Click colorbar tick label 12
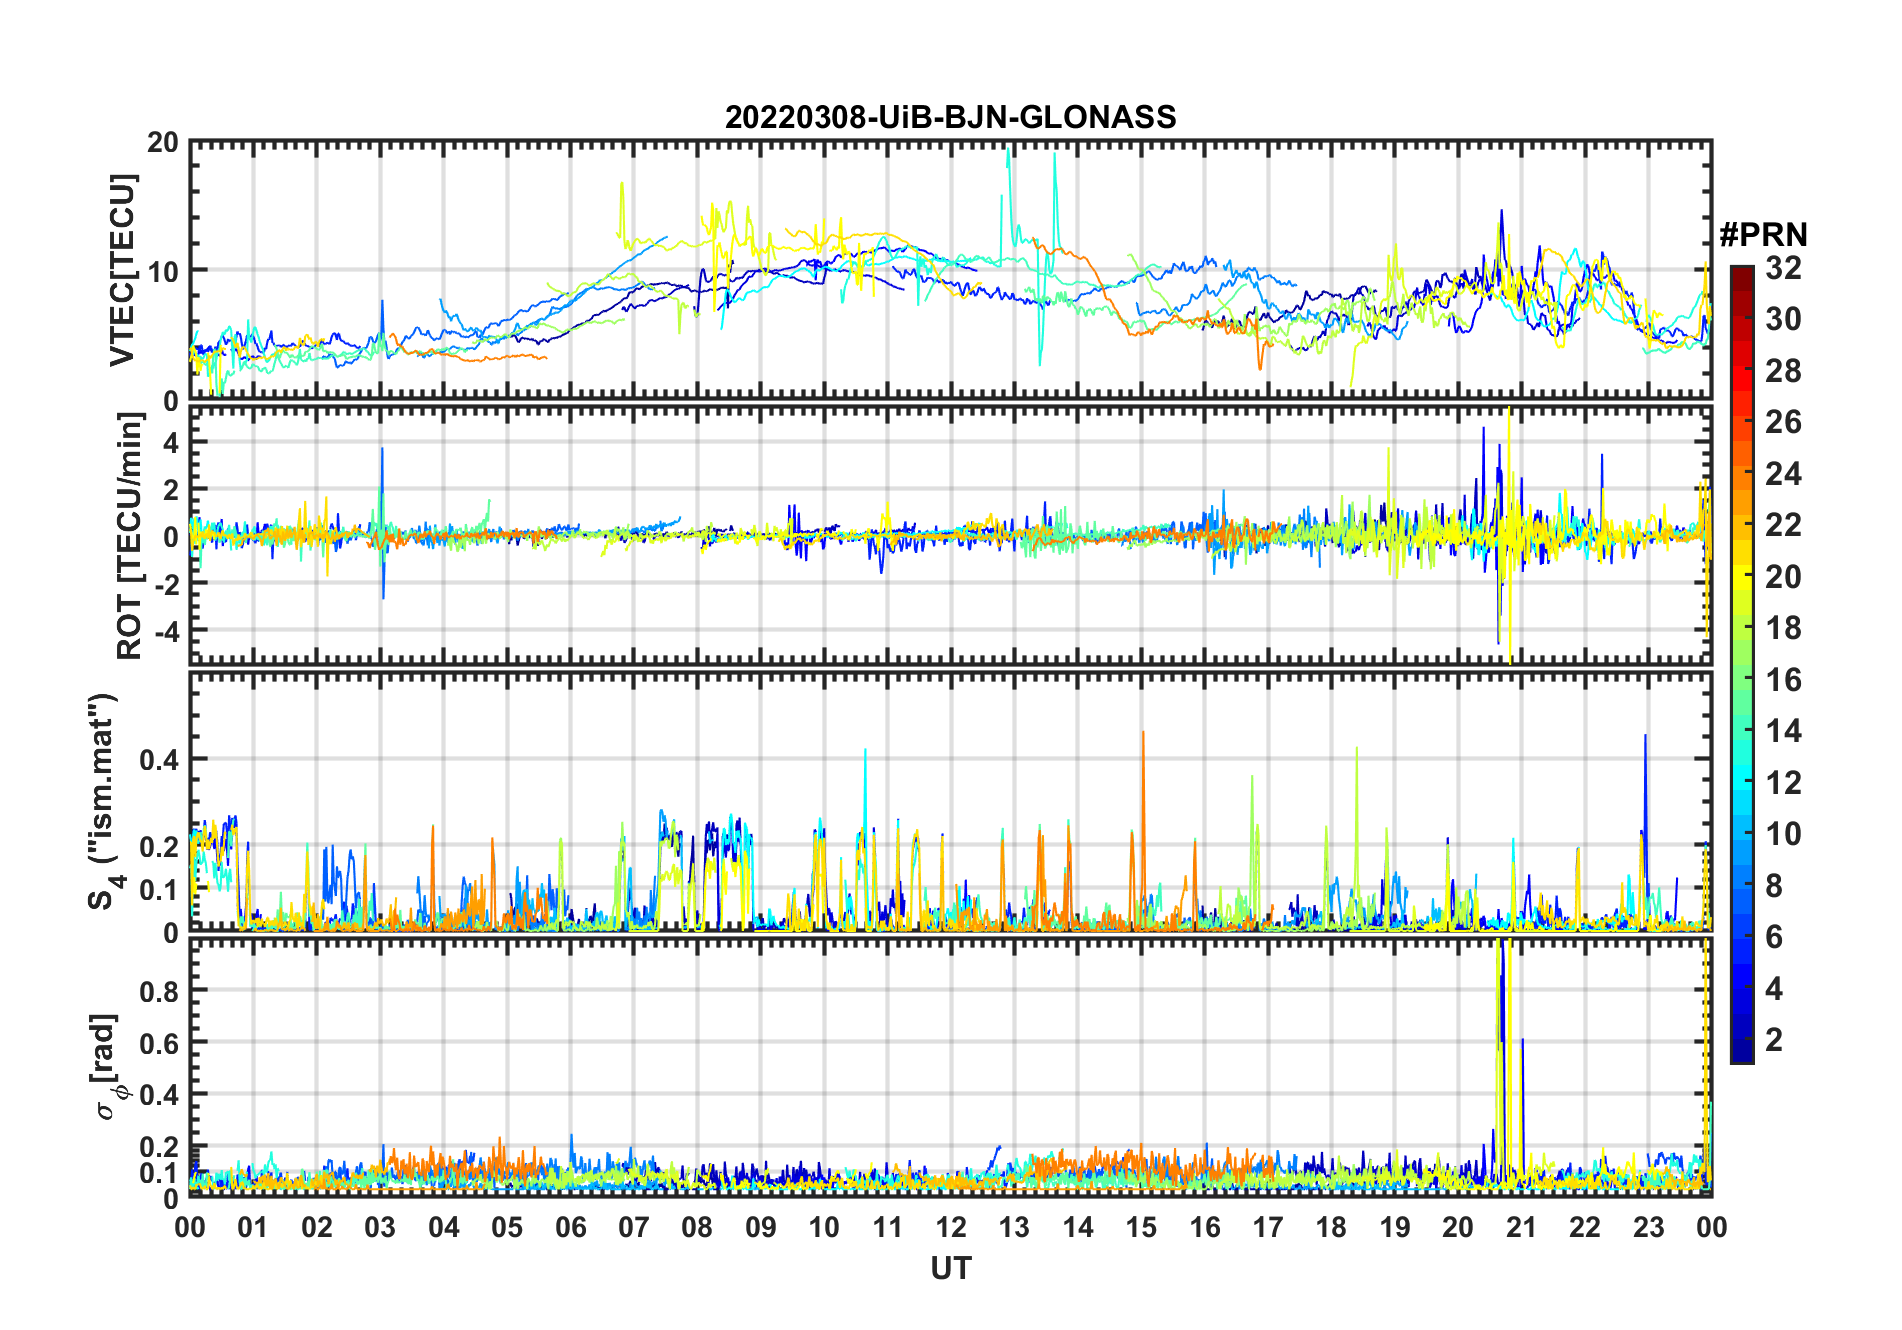The height and width of the screenshot is (1330, 1902). click(1783, 783)
